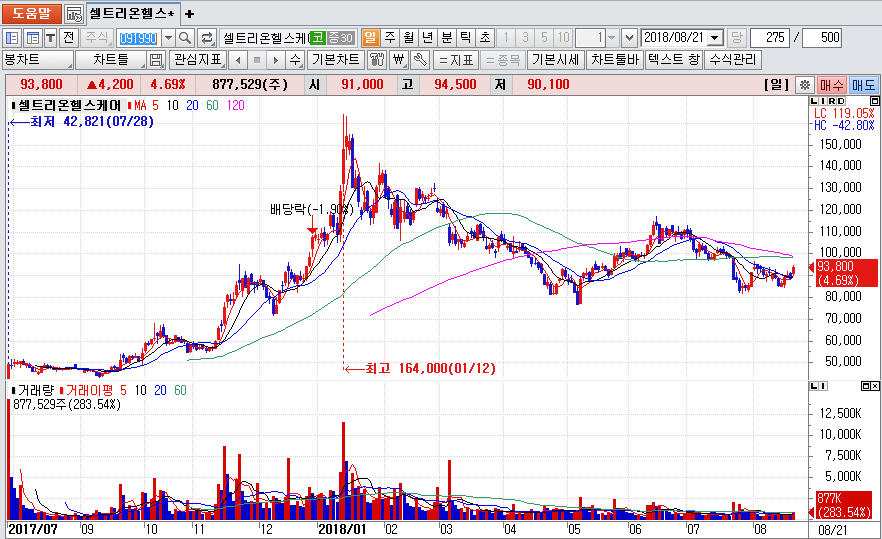Select the 셀트리온헬스 tab
The height and width of the screenshot is (539, 882).
point(130,14)
